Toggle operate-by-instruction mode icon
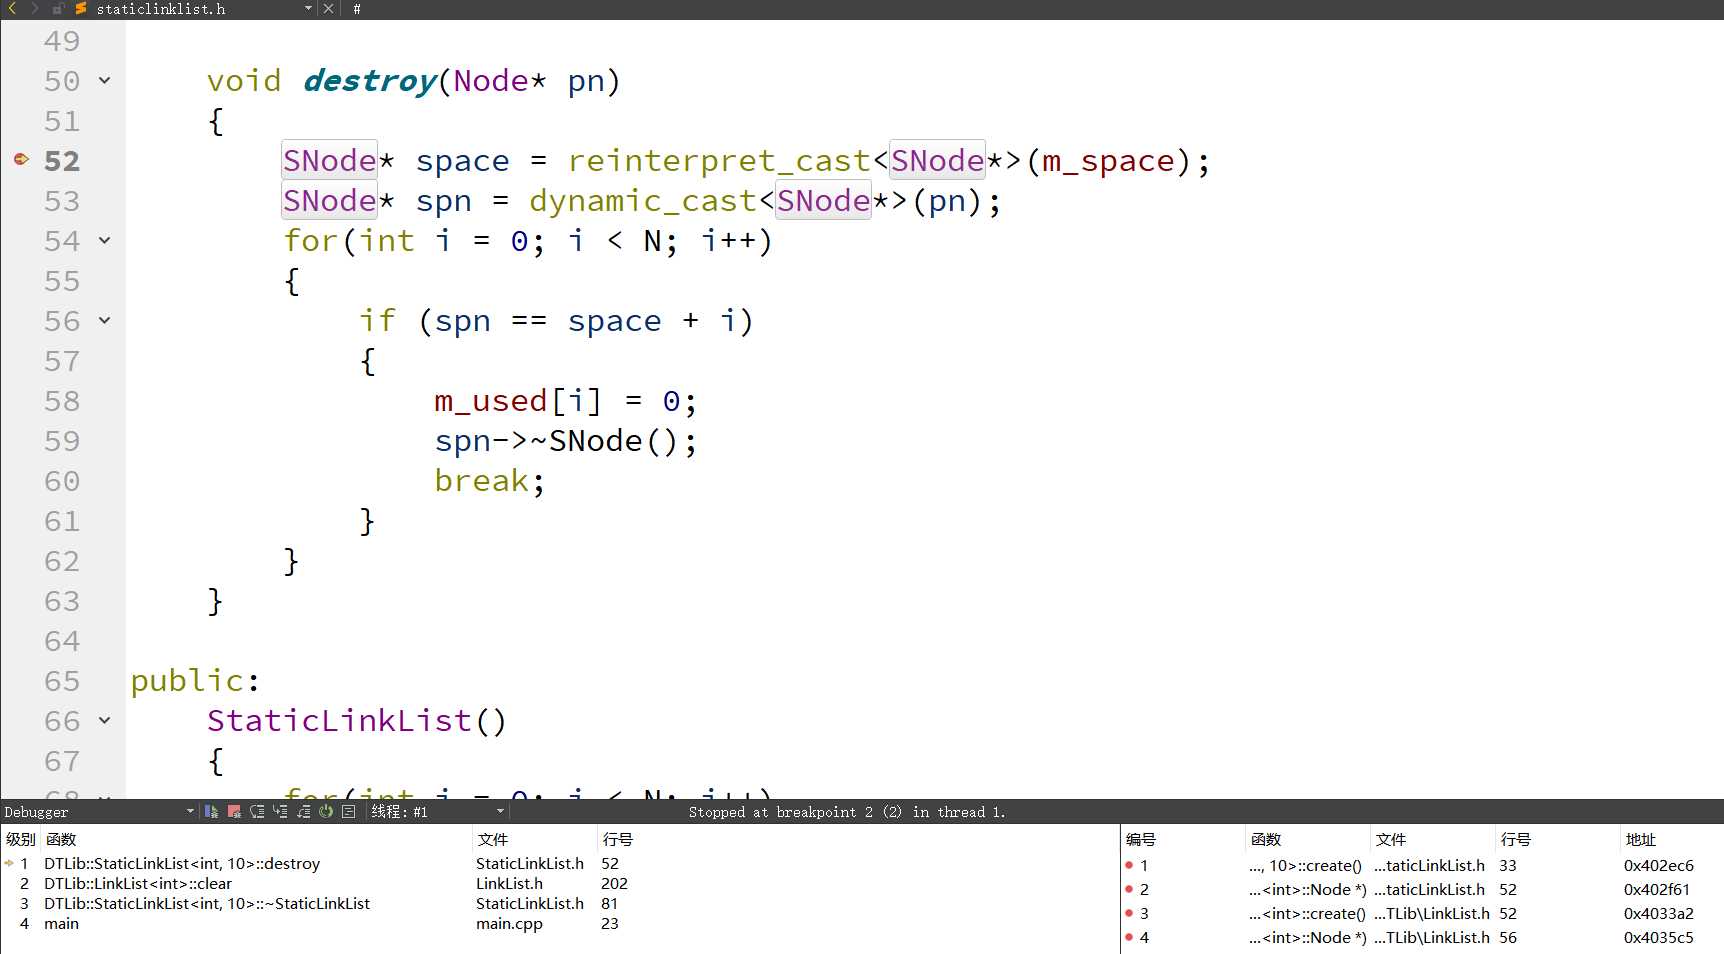1724x954 pixels. [x=349, y=811]
